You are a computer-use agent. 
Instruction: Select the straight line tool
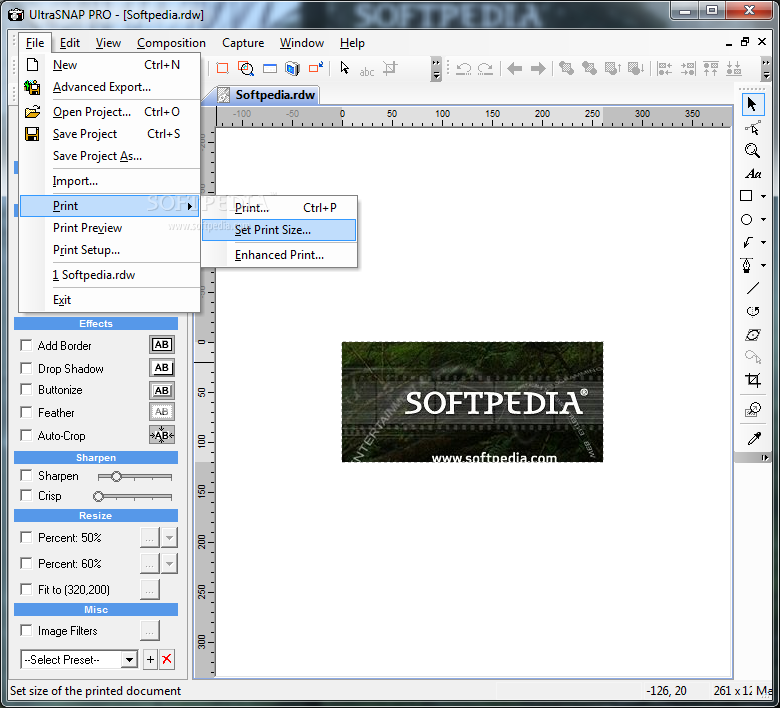[x=753, y=288]
